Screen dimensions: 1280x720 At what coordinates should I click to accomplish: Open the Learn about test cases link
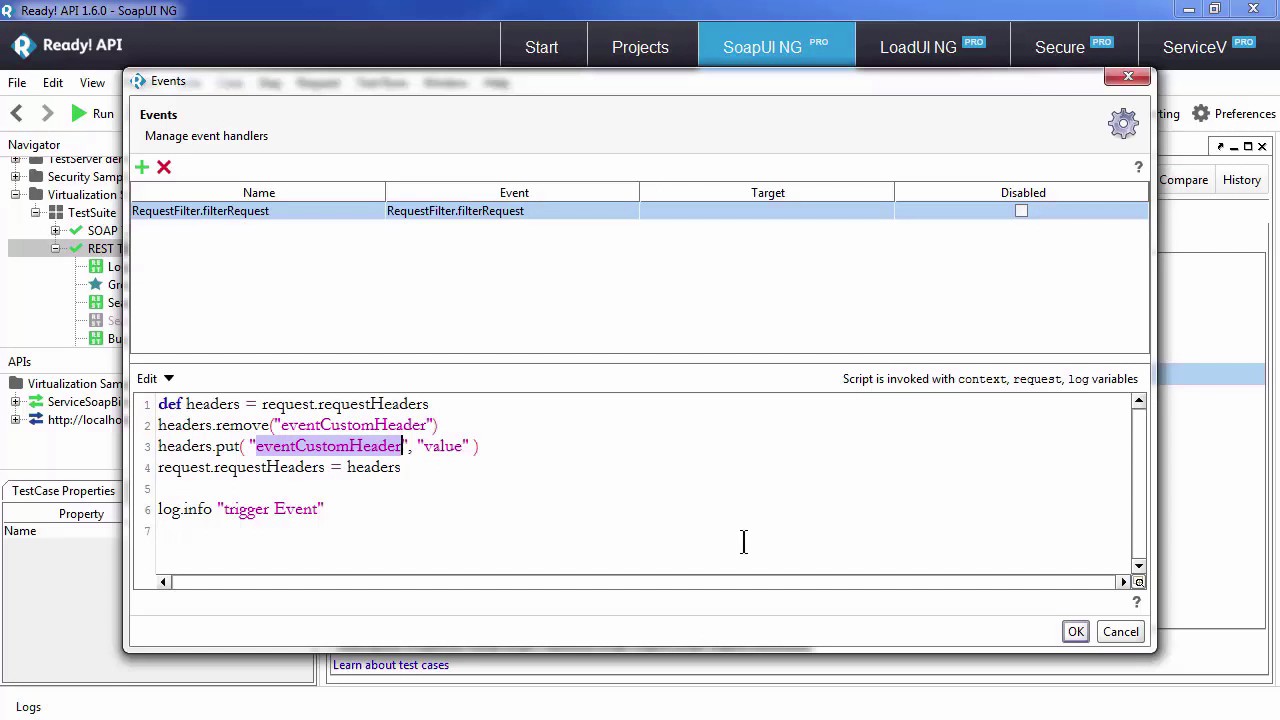391,665
